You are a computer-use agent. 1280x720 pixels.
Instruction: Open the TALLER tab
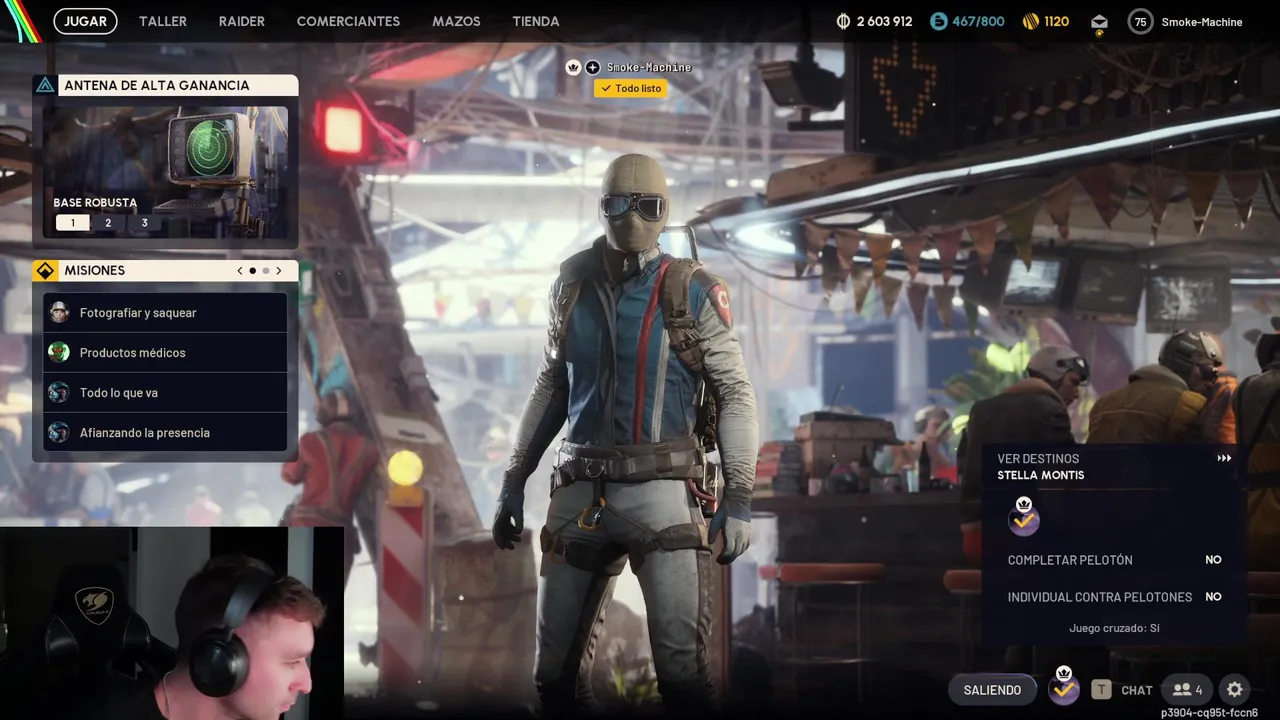point(163,21)
